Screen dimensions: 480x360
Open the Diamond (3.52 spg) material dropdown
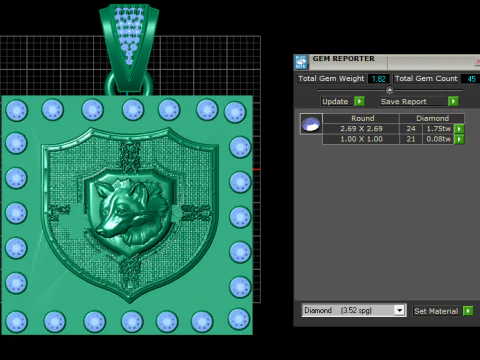pos(354,310)
